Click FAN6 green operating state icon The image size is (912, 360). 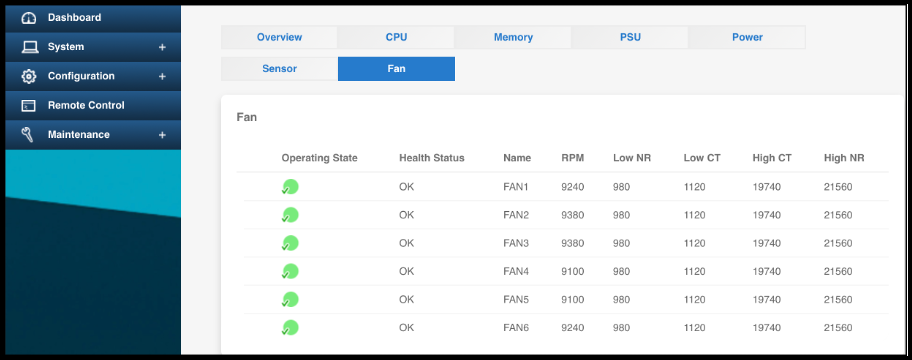290,328
